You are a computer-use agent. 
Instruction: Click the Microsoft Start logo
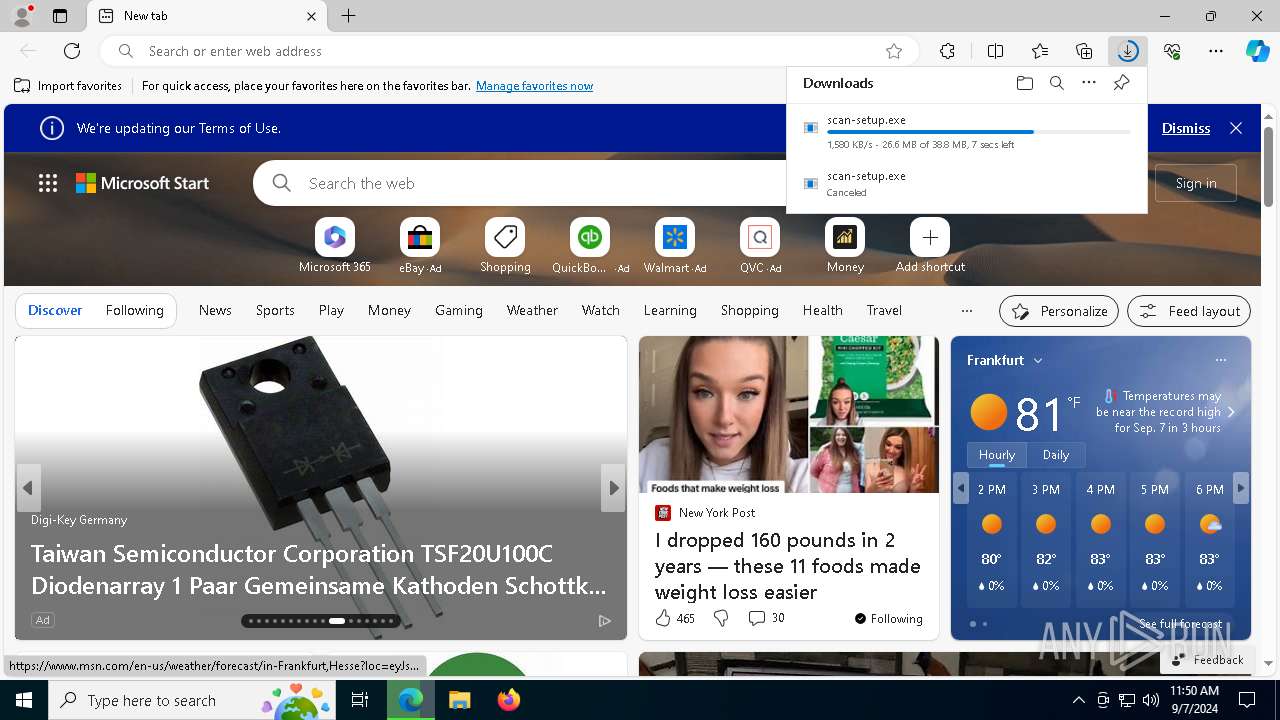143,183
